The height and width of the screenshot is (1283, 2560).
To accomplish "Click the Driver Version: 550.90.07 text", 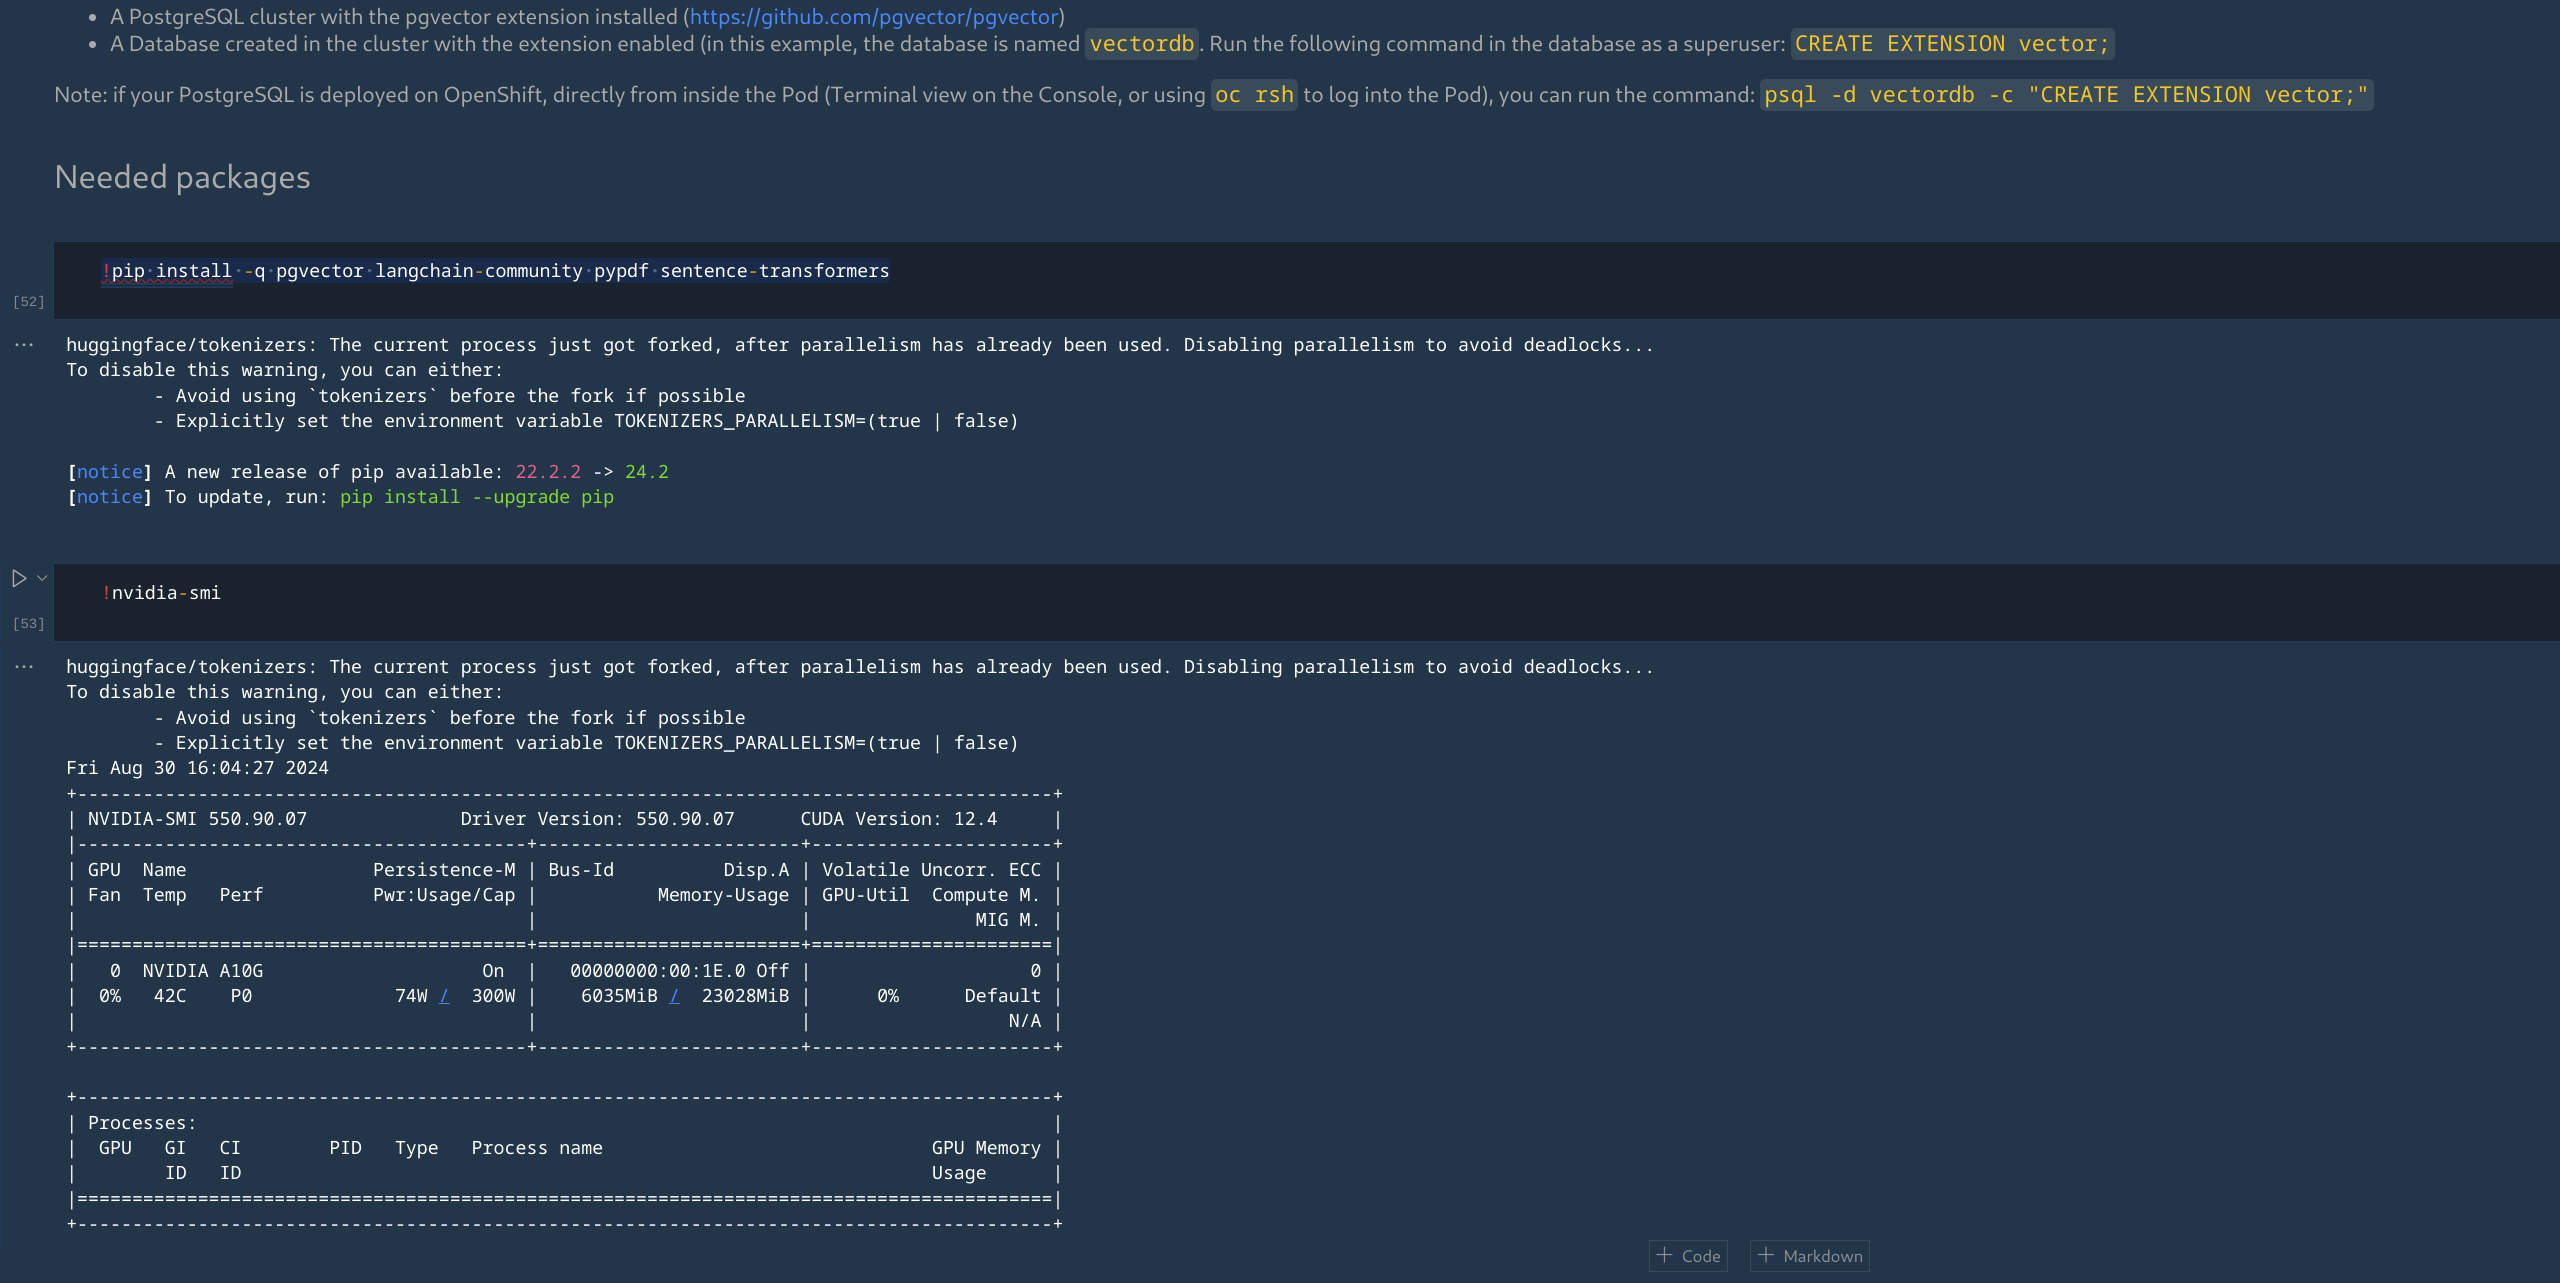I will (597, 819).
